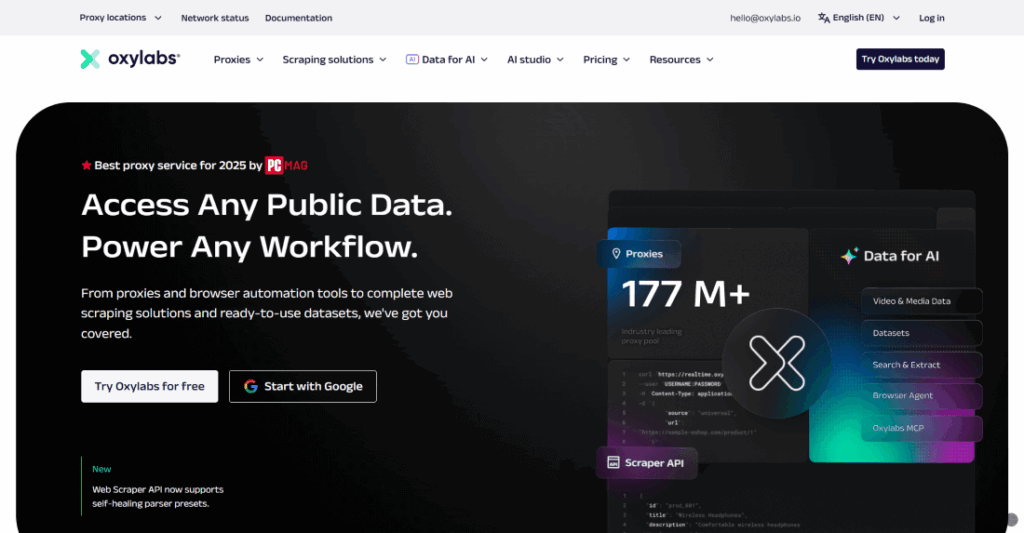Screen dimensions: 1024x533
Task: Click the Proxies badge in illustration
Action: coord(638,254)
